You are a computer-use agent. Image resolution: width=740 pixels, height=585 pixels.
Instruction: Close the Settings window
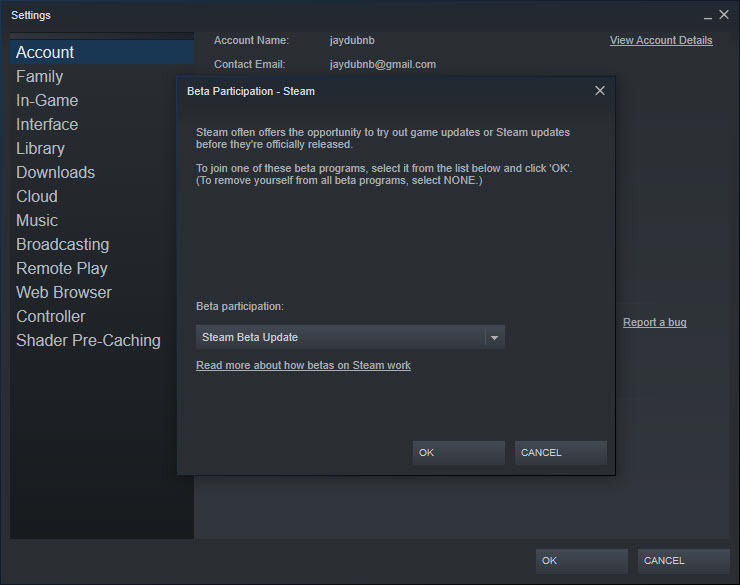(x=724, y=15)
